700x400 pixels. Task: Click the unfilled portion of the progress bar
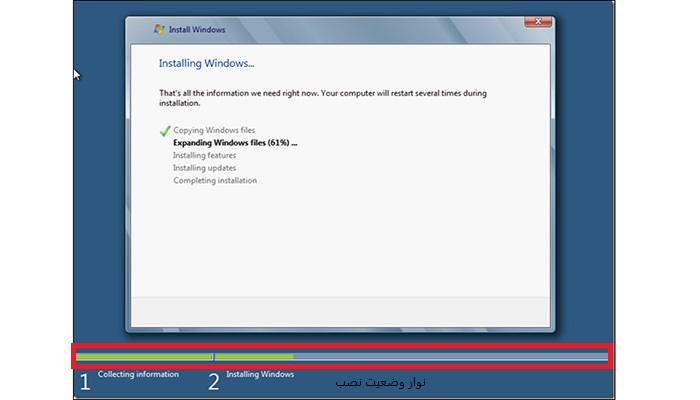pos(450,356)
